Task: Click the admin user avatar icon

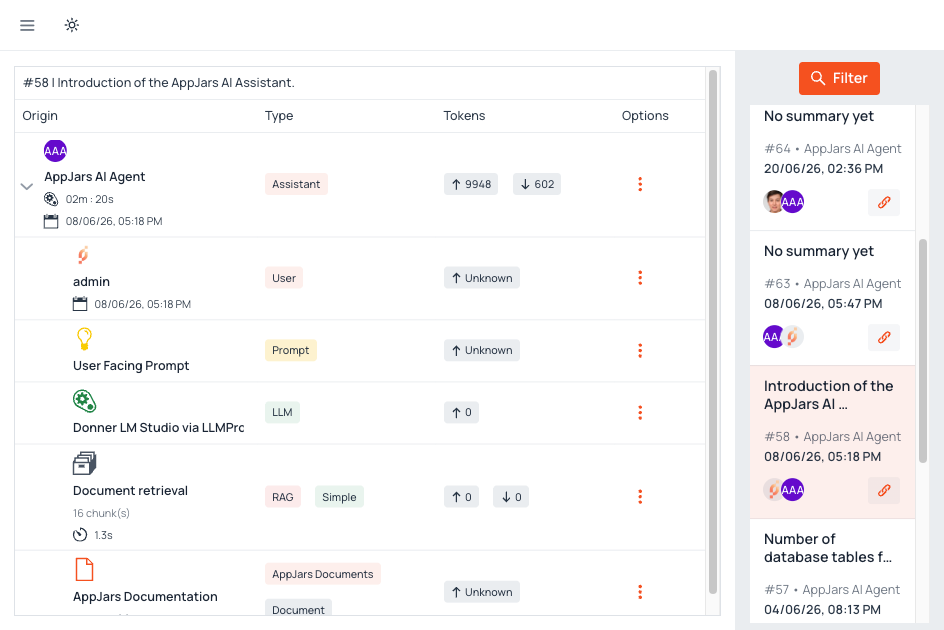Action: (x=84, y=255)
